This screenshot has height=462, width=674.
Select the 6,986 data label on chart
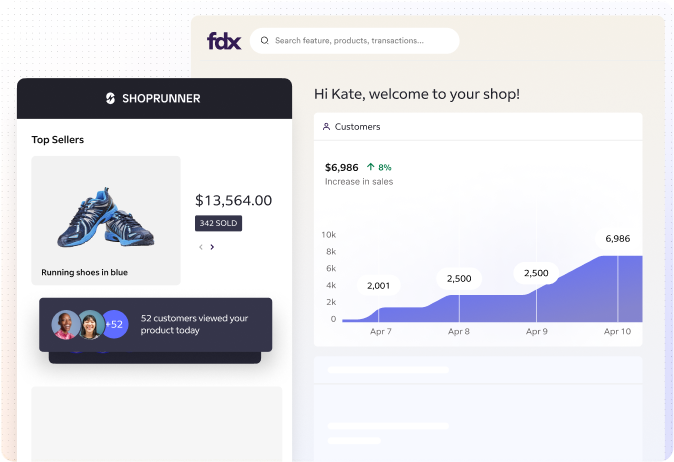coord(618,239)
